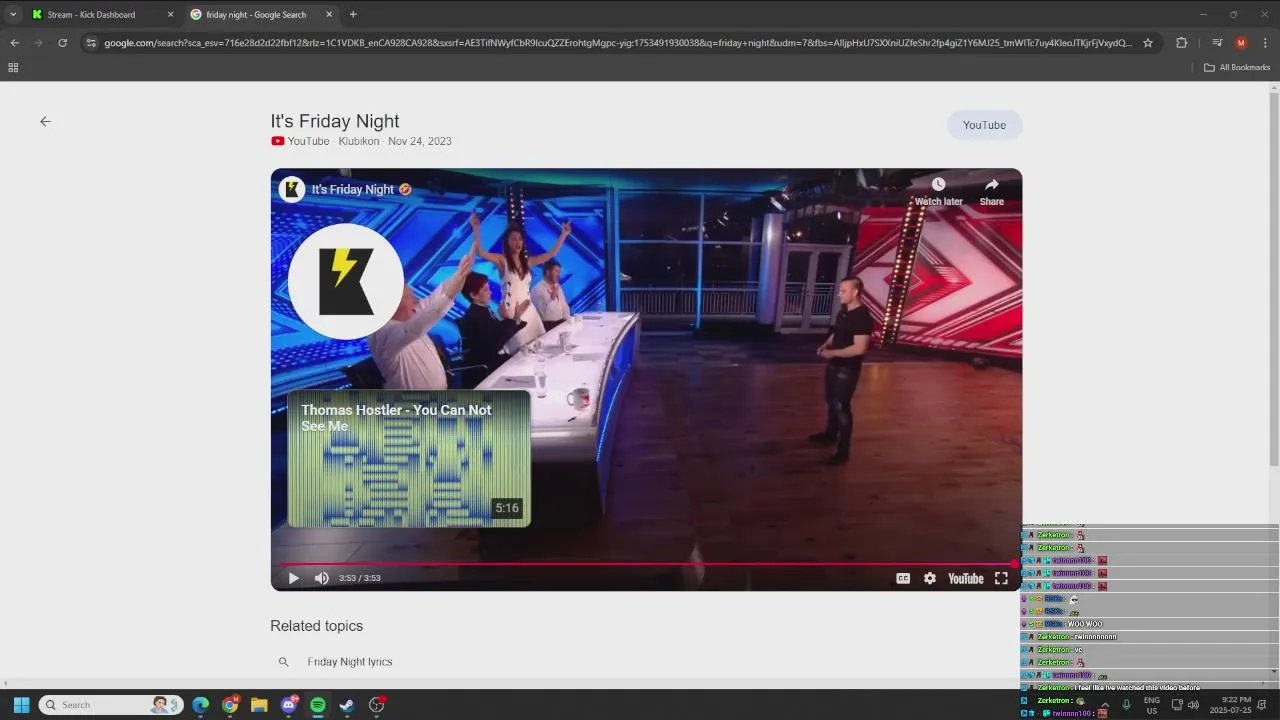Viewport: 1280px width, 720px height.
Task: Open OBS Studio from the taskbar
Action: click(377, 705)
